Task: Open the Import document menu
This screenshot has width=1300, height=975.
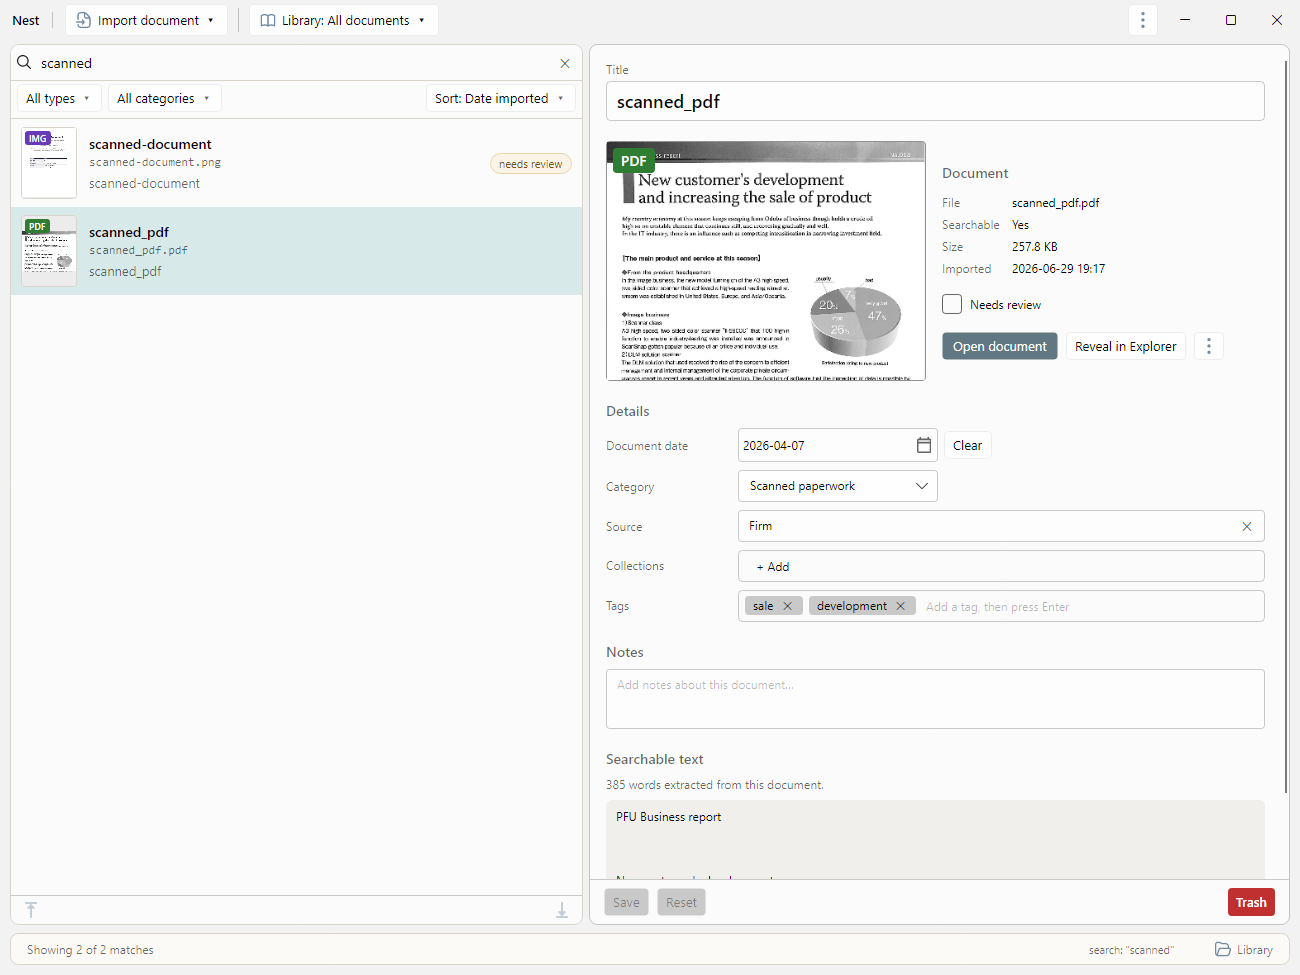Action: point(146,20)
